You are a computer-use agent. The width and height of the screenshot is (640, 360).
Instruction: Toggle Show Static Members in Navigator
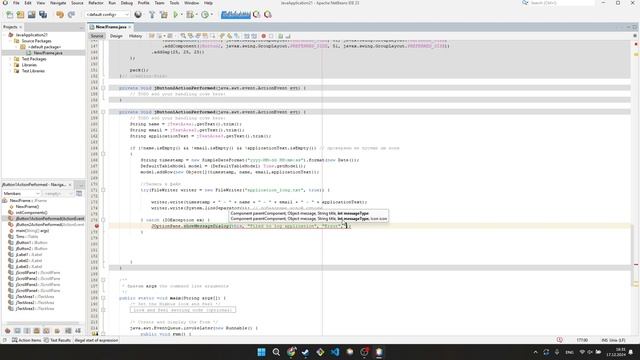27,331
